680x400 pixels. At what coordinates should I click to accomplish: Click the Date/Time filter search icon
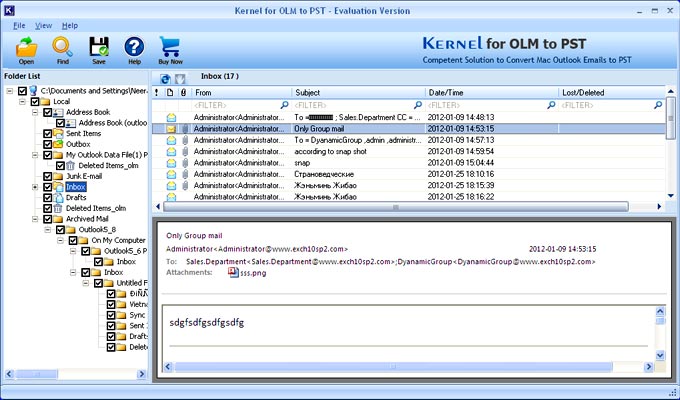pyautogui.click(x=551, y=105)
